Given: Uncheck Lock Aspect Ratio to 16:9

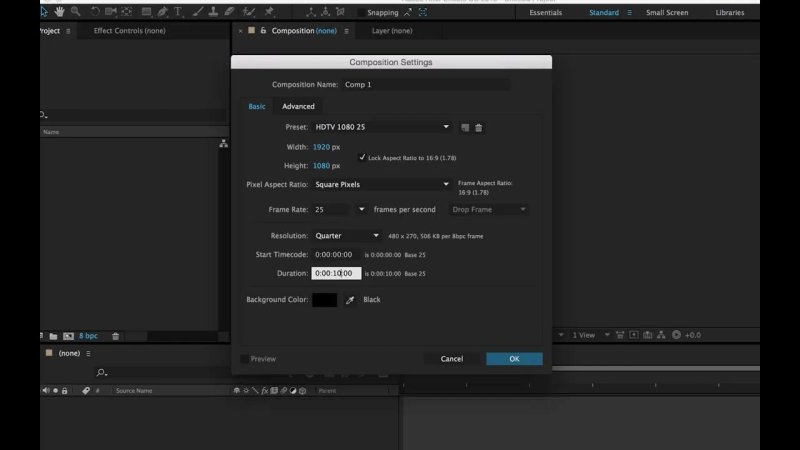Looking at the screenshot, I should tap(362, 157).
